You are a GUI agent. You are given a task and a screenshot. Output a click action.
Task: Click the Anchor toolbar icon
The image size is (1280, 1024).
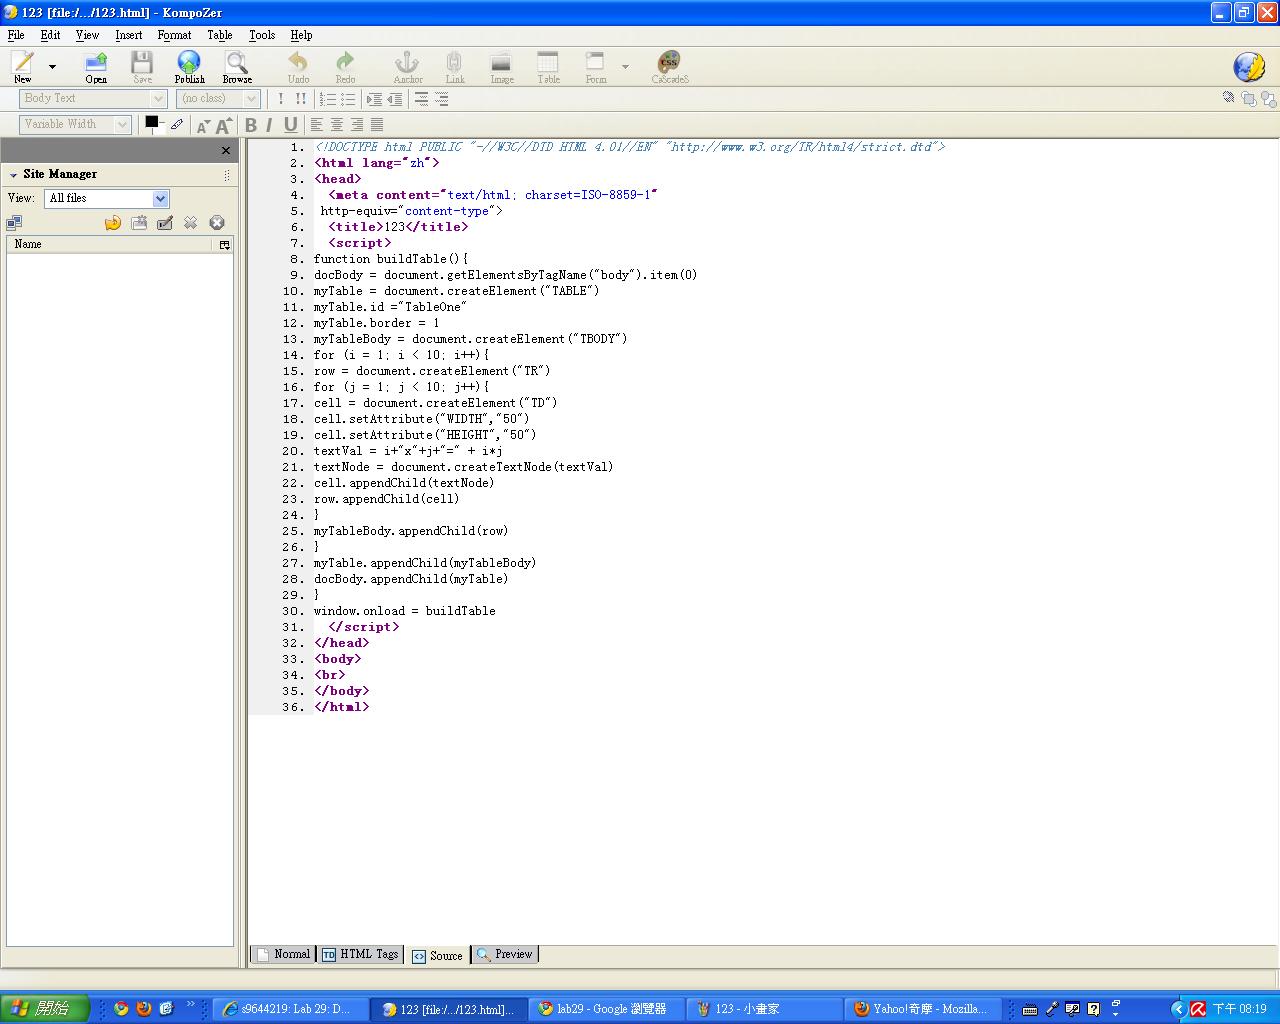[407, 67]
